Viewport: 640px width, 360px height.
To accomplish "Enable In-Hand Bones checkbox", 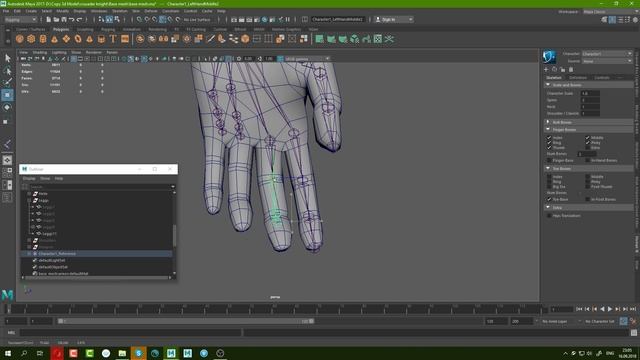I will (587, 160).
